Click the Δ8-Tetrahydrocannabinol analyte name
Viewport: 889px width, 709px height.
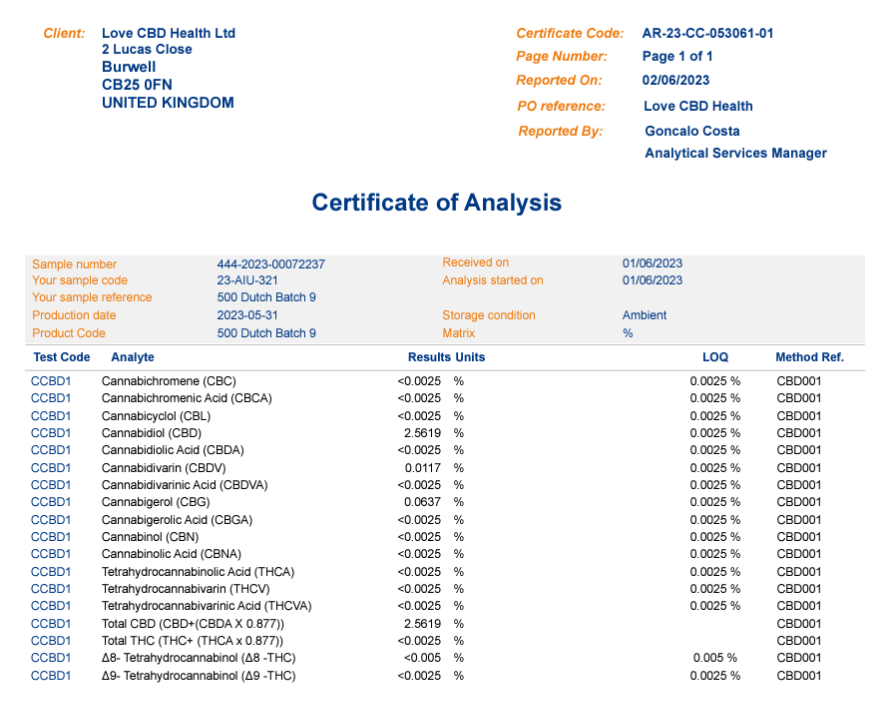(x=198, y=658)
